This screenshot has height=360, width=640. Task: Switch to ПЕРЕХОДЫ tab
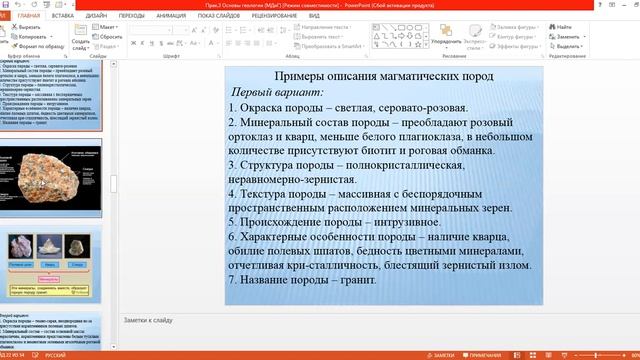coord(131,16)
